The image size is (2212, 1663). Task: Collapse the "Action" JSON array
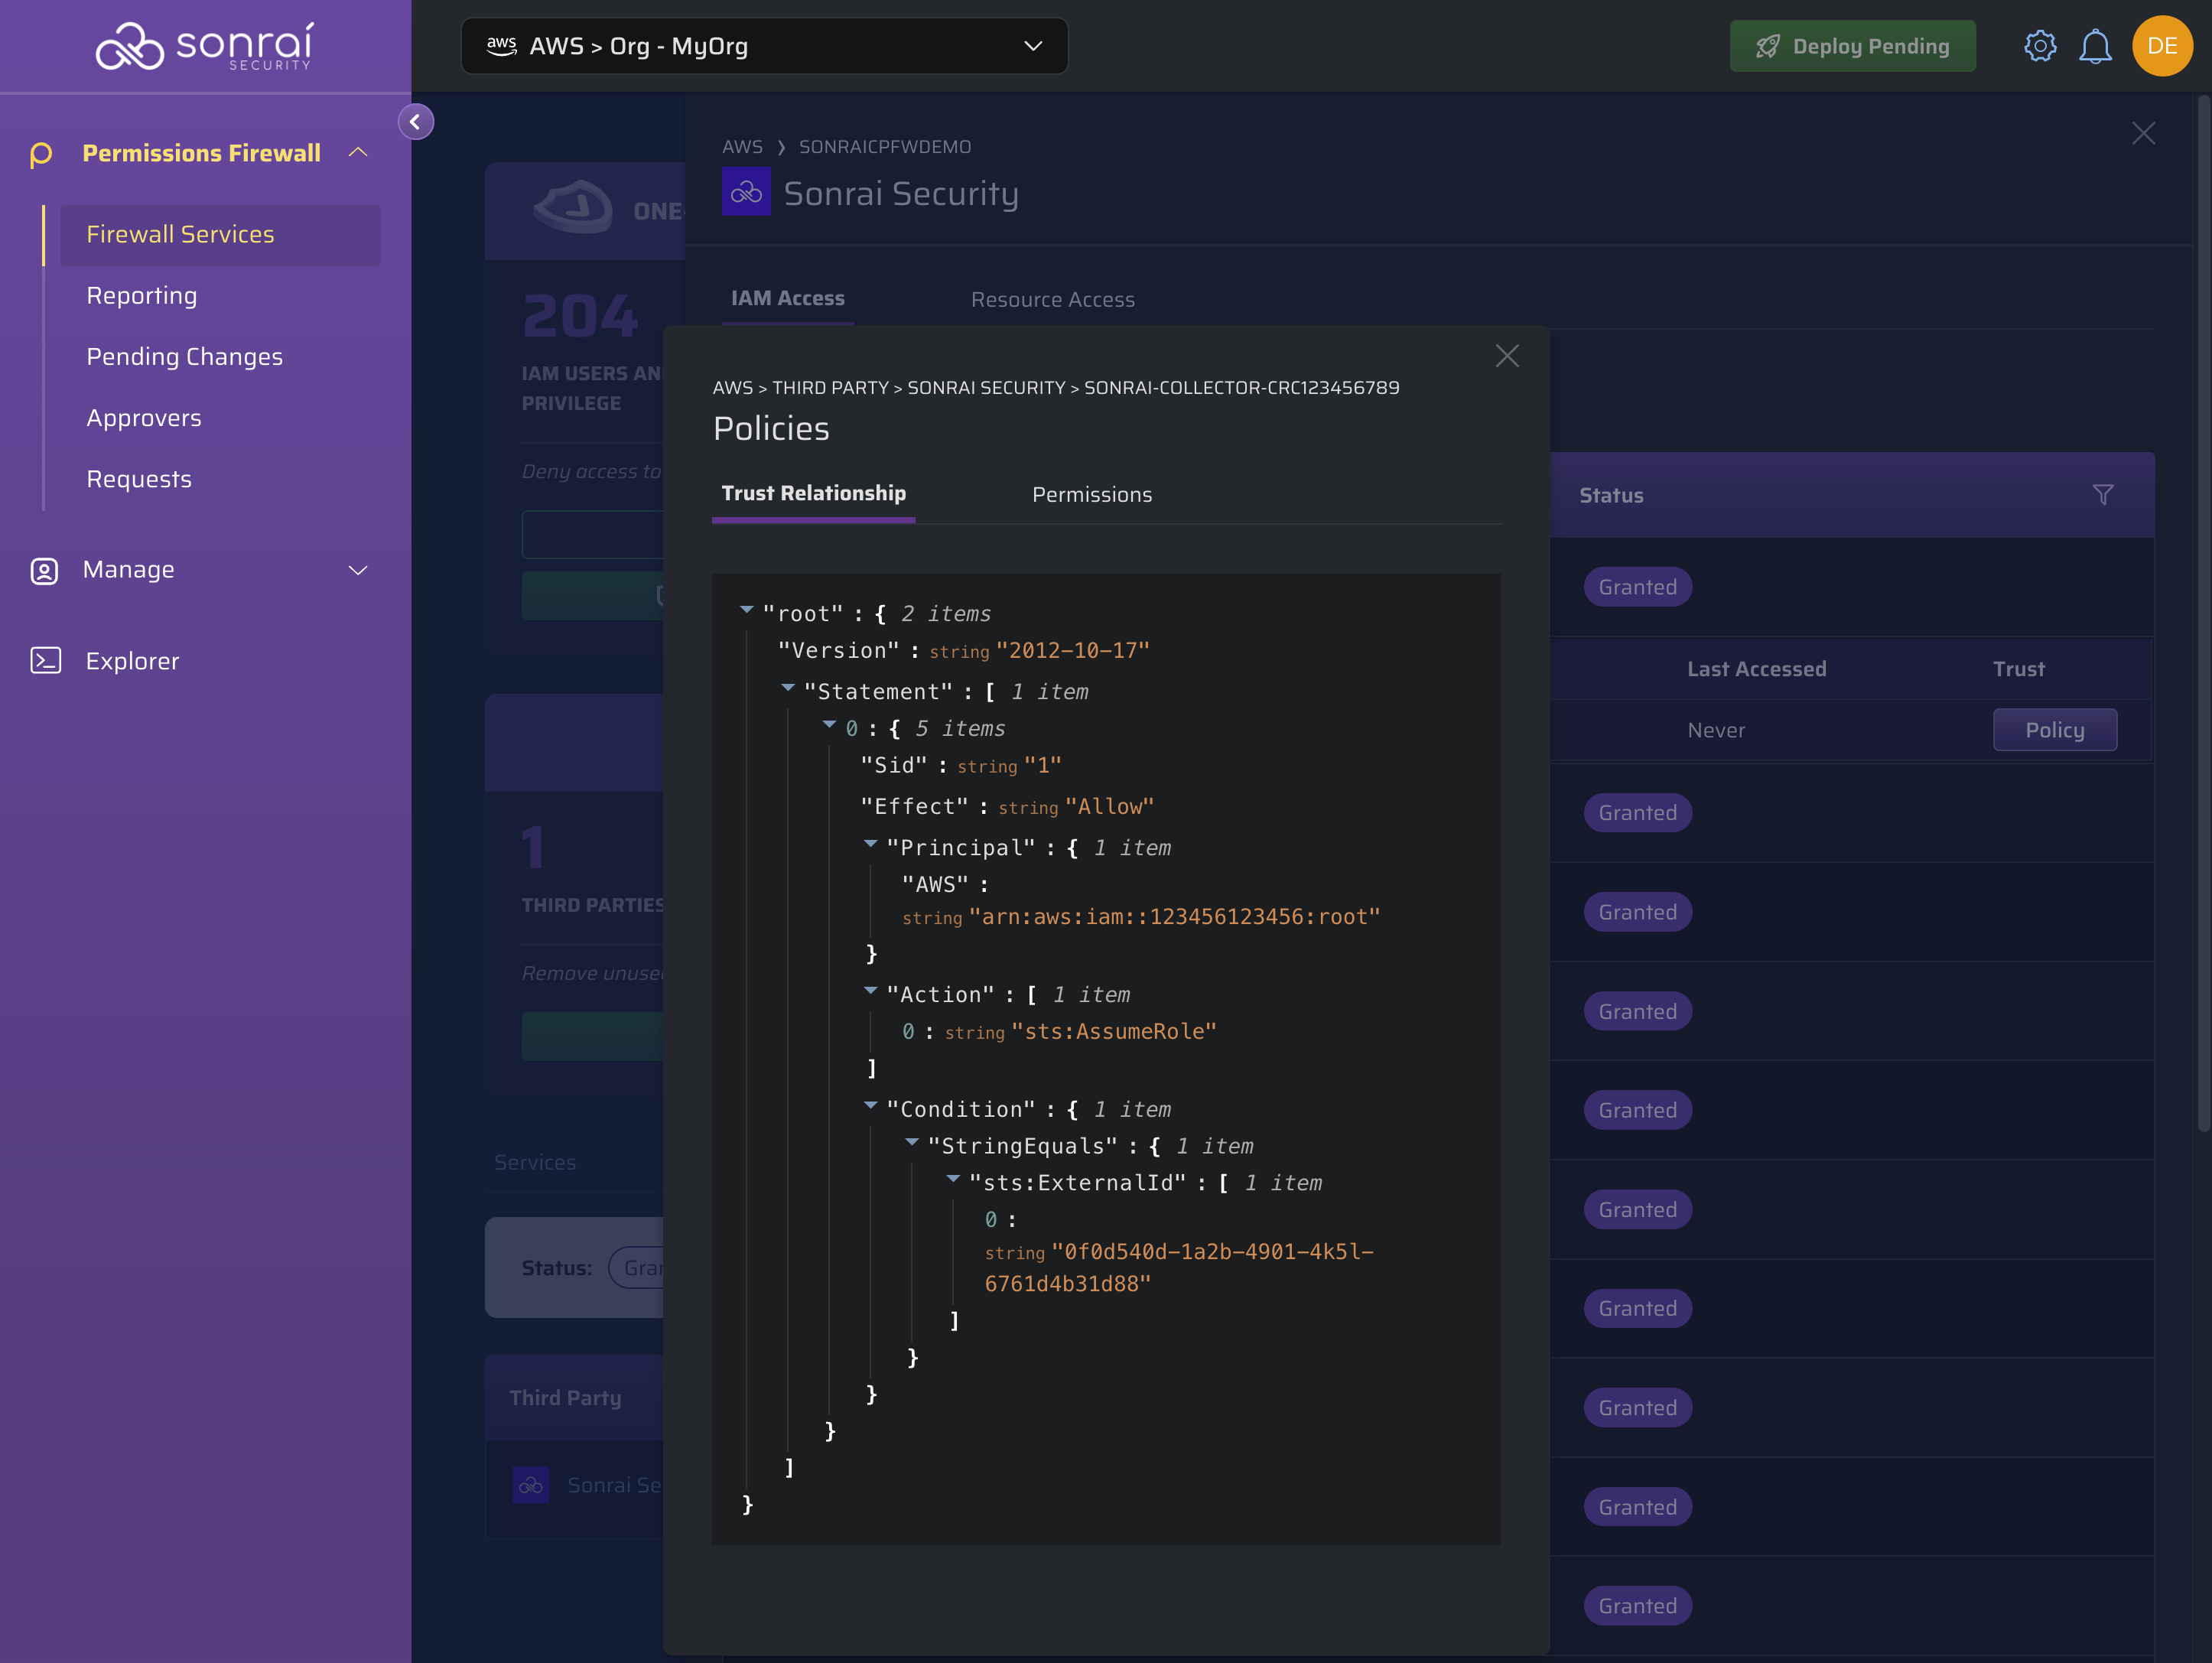coord(870,990)
